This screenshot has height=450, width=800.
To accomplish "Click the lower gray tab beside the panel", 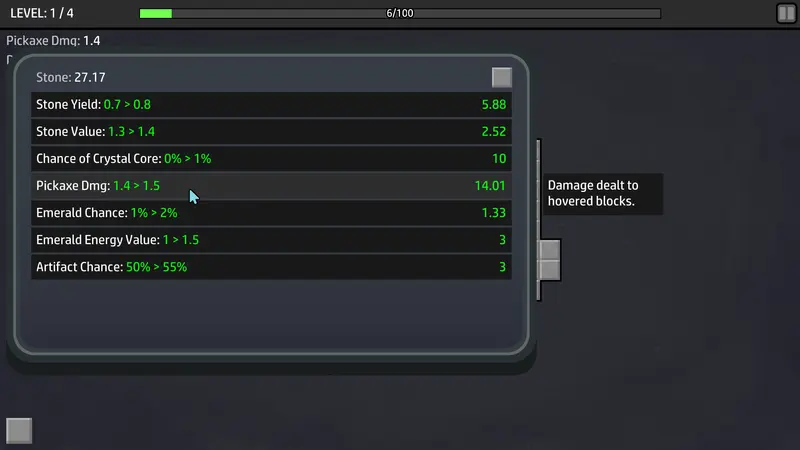I will 550,270.
